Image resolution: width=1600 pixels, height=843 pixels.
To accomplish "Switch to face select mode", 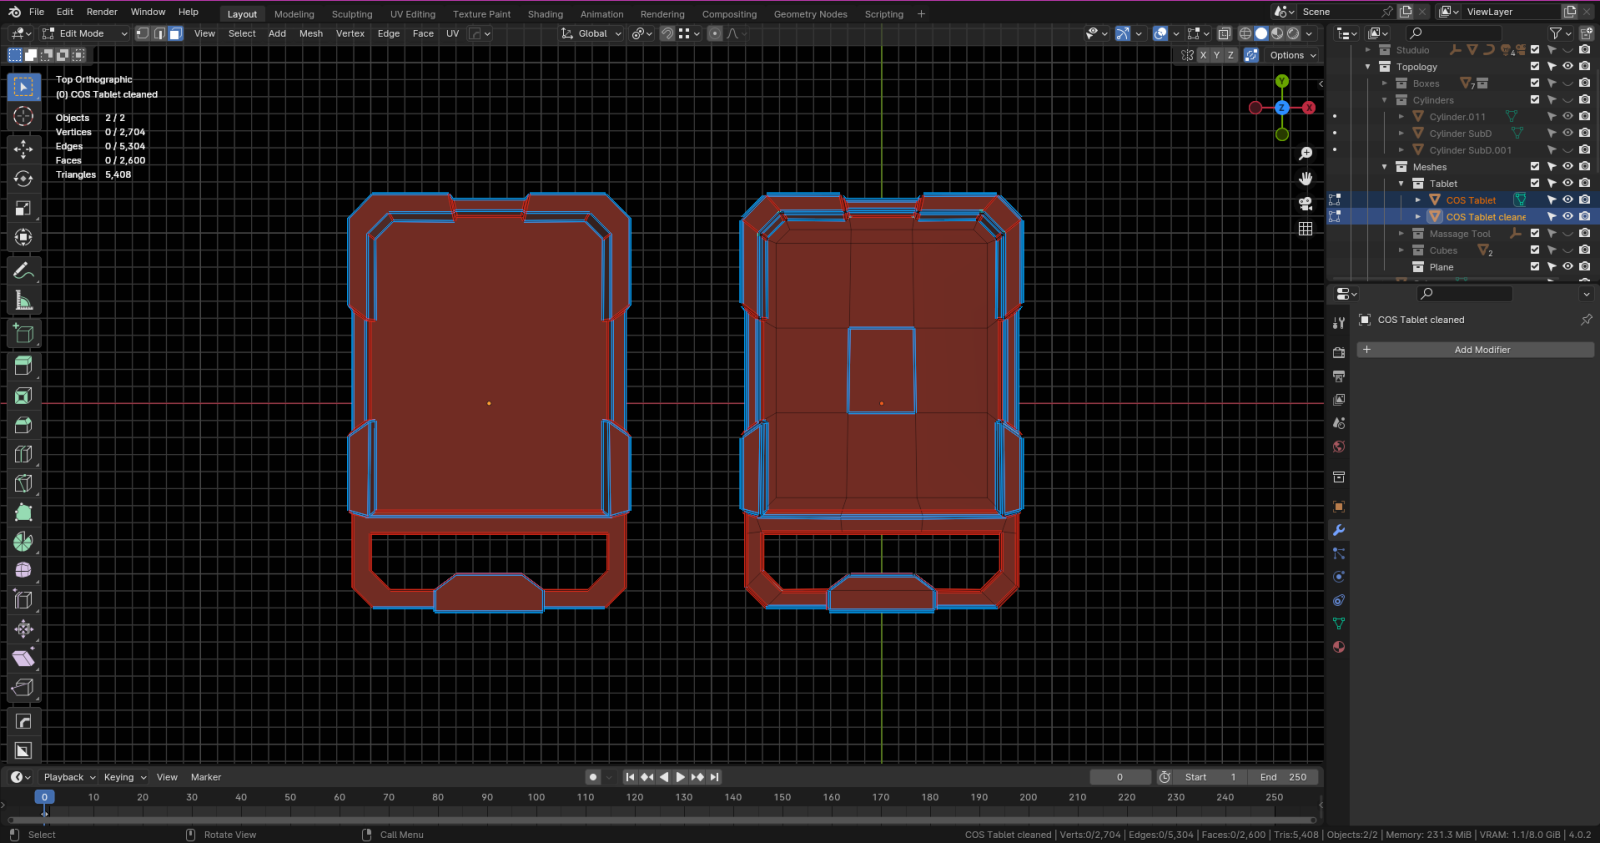I will (175, 33).
